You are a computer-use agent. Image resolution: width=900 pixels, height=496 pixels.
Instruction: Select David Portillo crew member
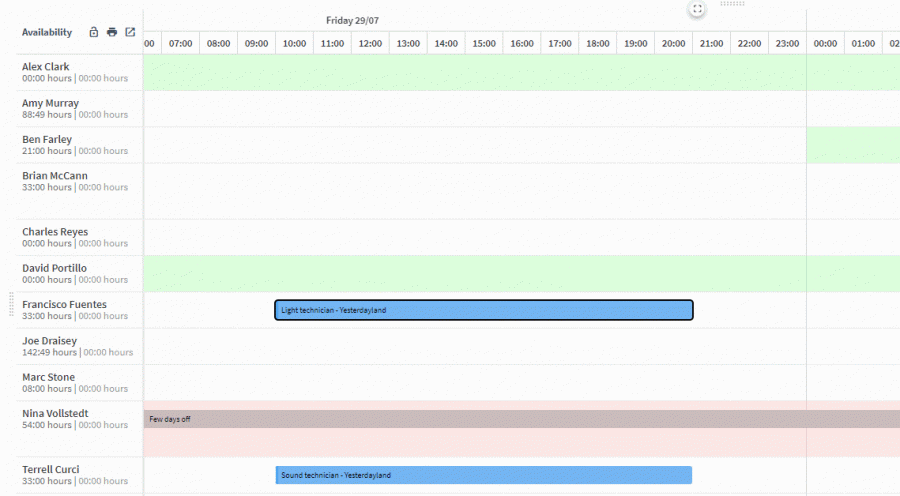coord(55,268)
